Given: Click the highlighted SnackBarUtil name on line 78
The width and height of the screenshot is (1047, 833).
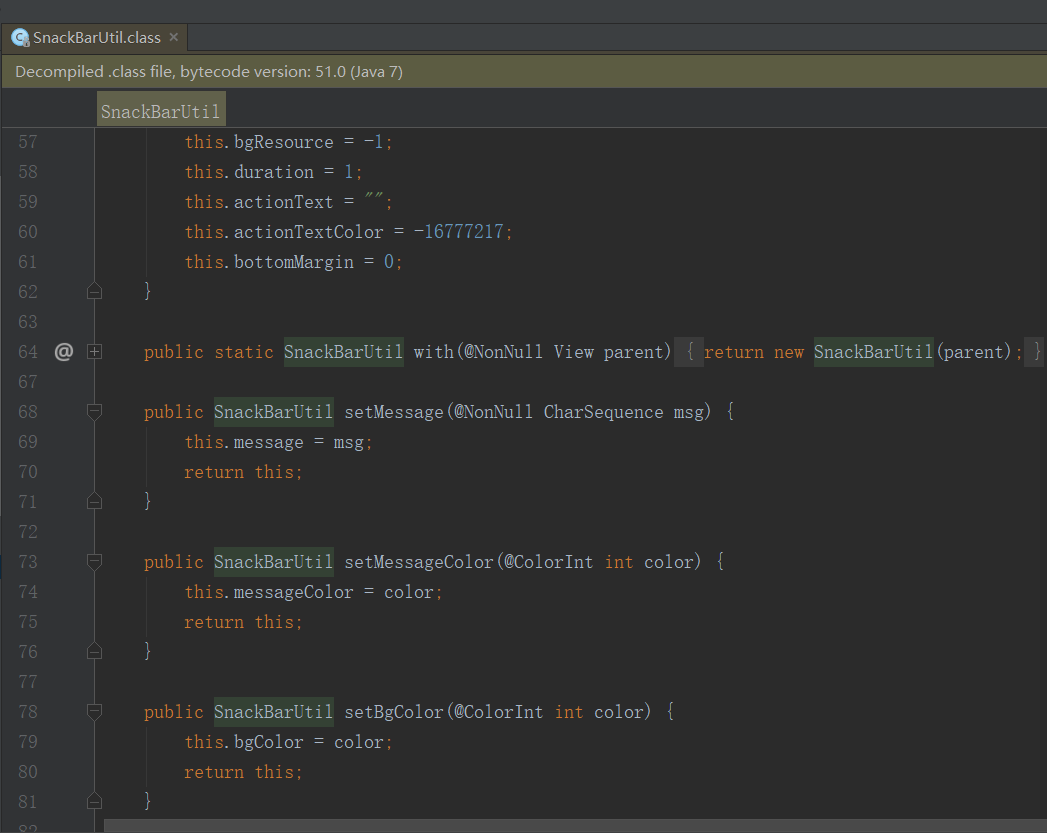Looking at the screenshot, I should pyautogui.click(x=273, y=711).
